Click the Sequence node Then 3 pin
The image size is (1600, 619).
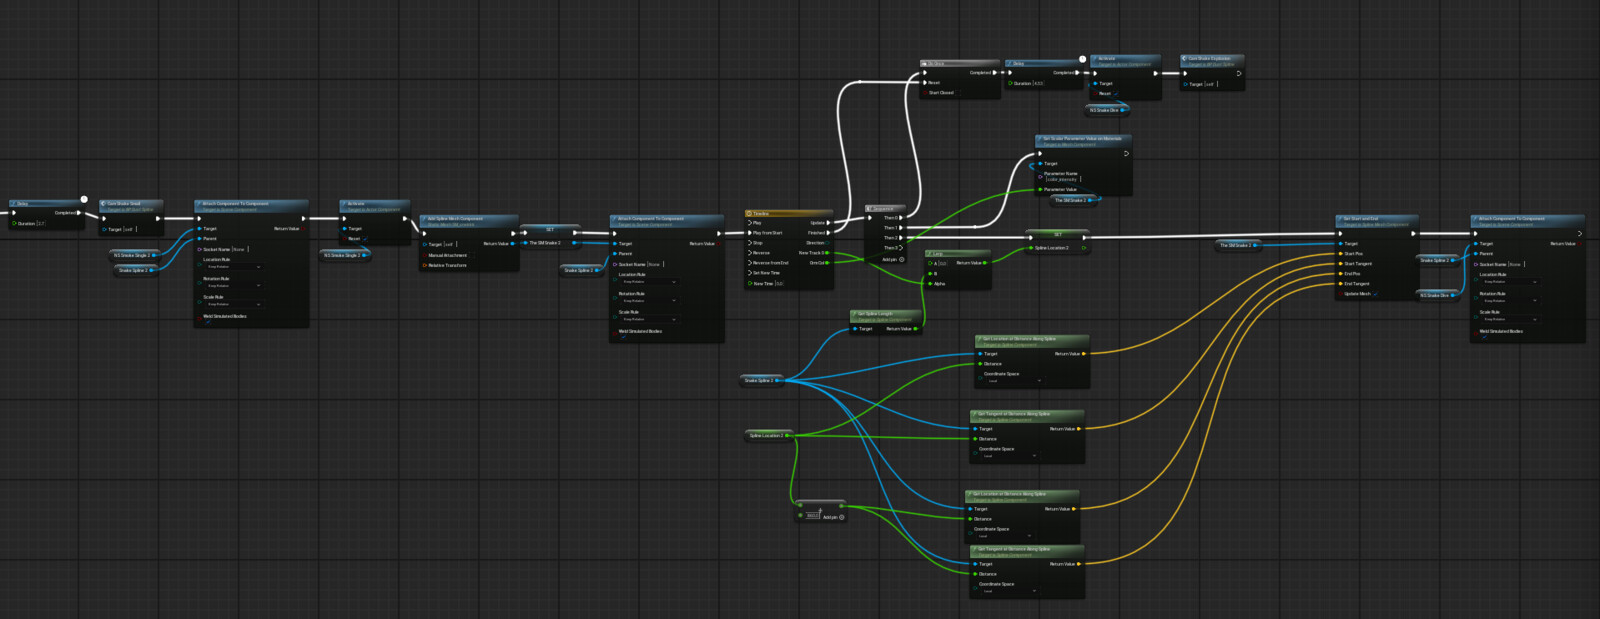pos(901,248)
